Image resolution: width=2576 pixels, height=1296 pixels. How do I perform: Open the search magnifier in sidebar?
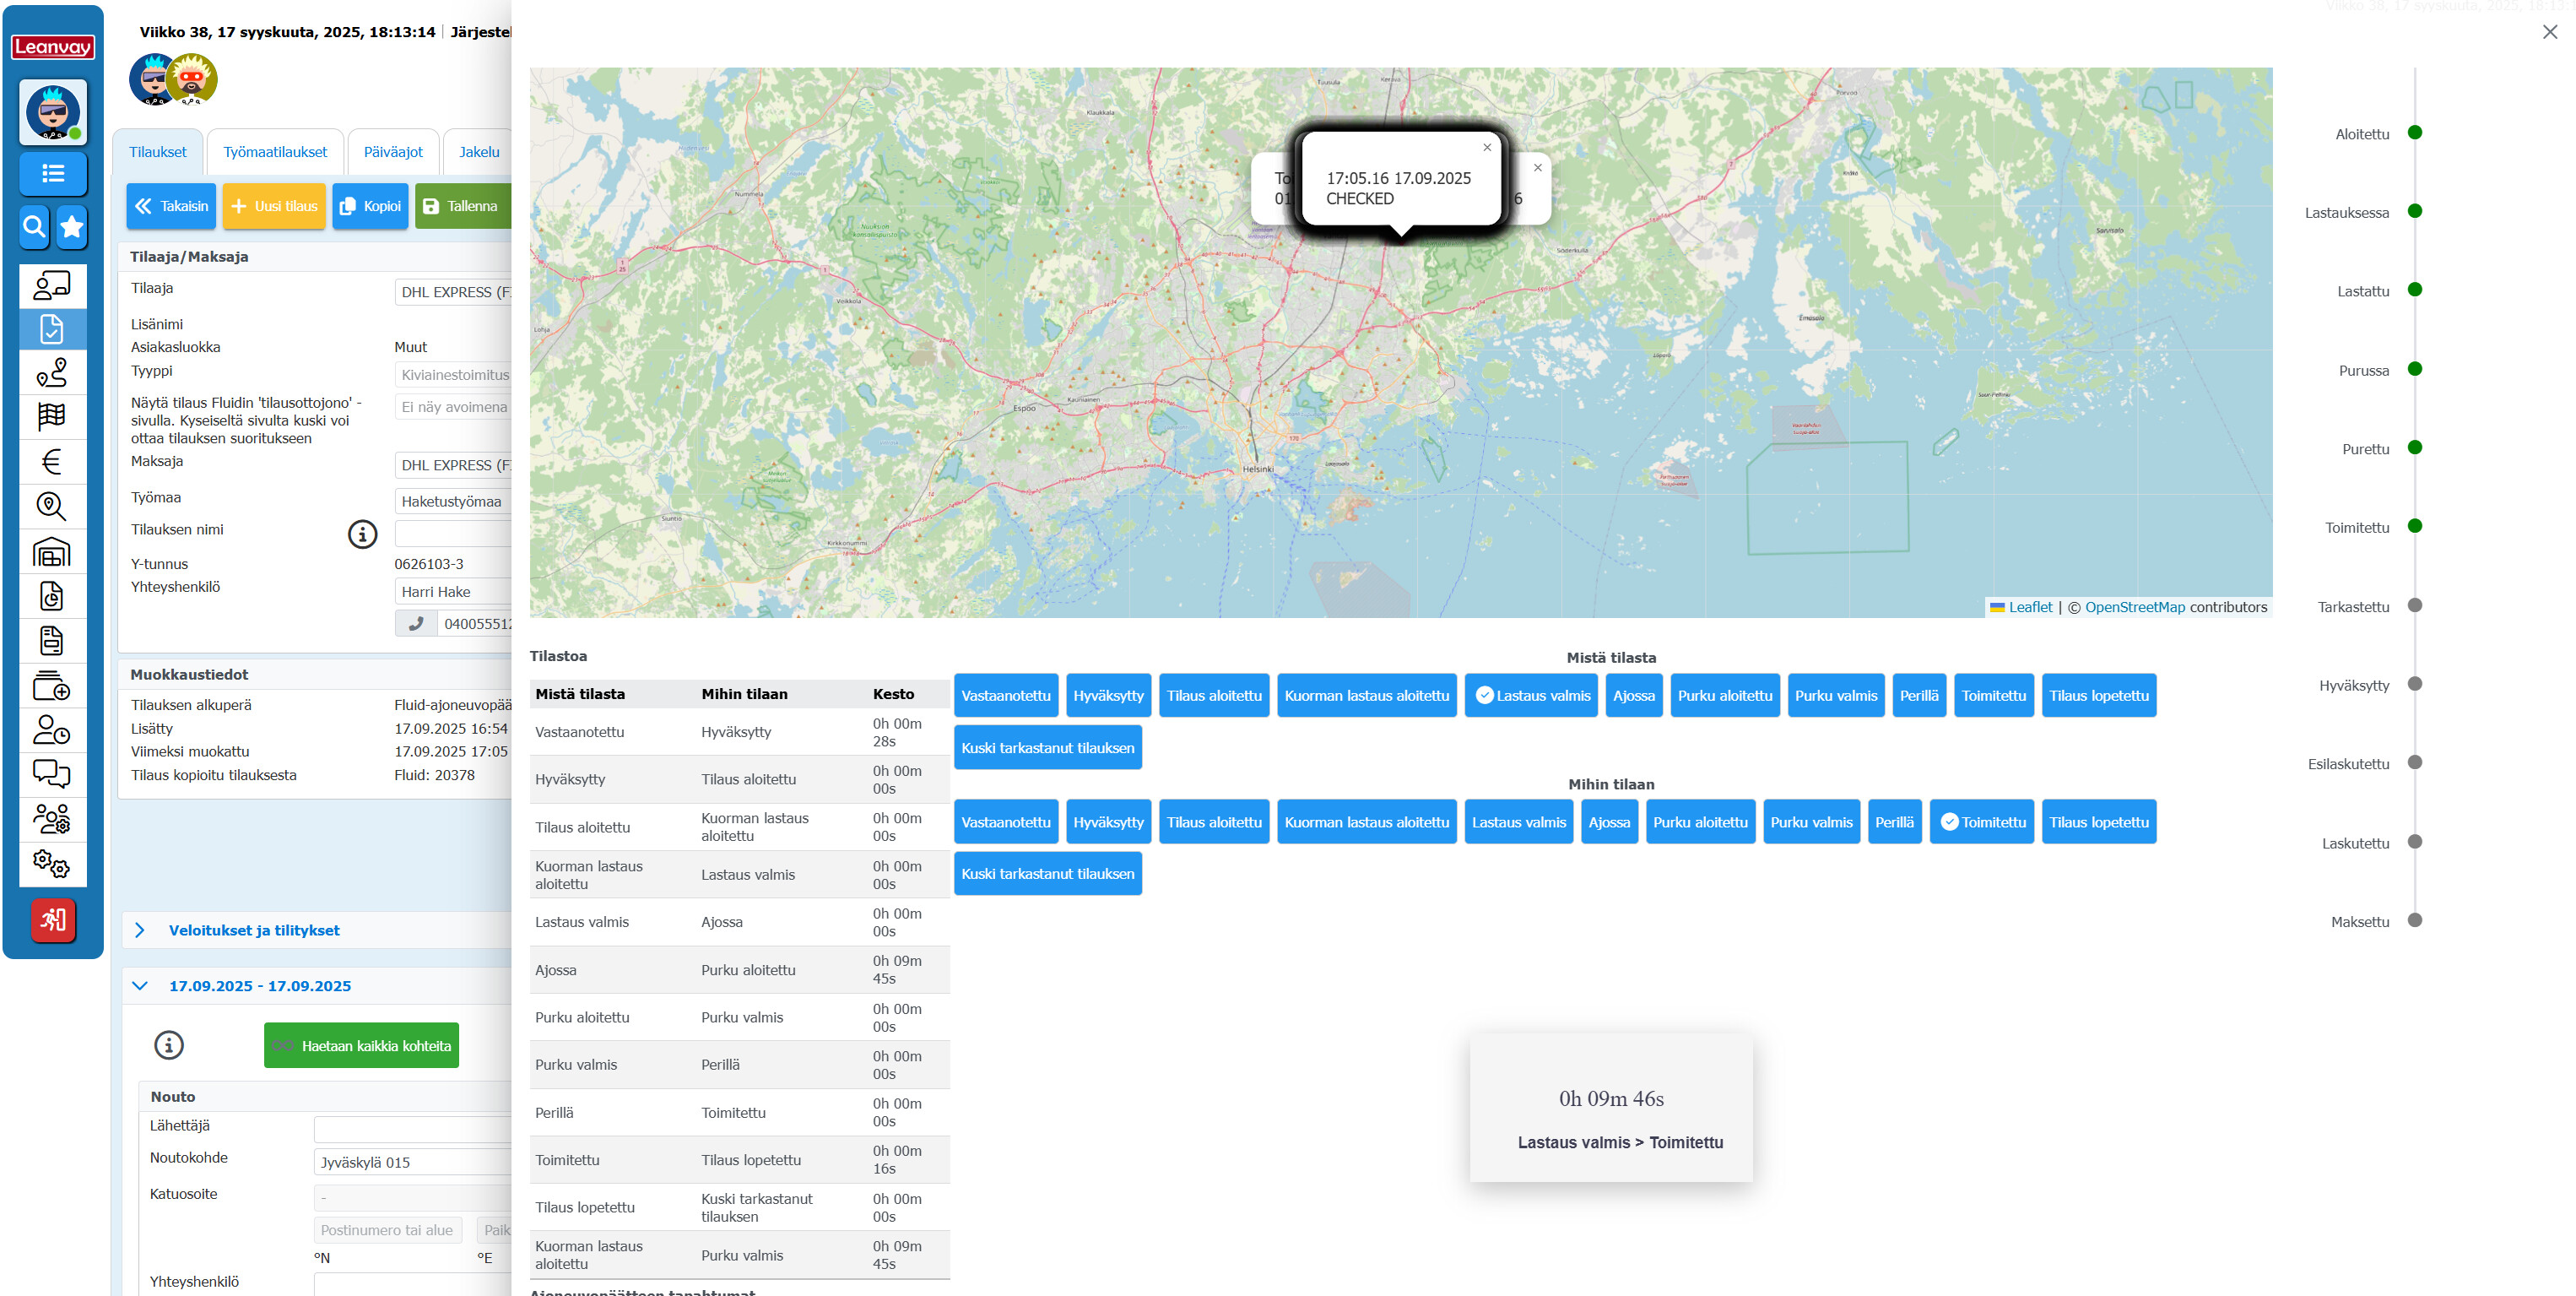click(x=34, y=227)
